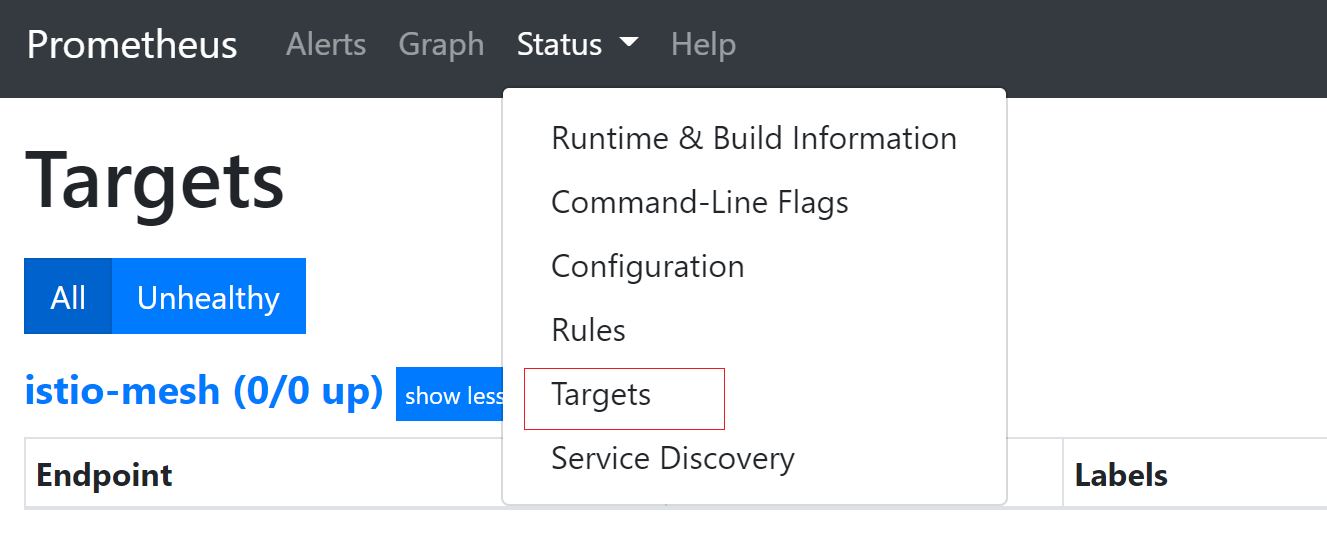Click the caret arrow beside Status

tap(629, 44)
